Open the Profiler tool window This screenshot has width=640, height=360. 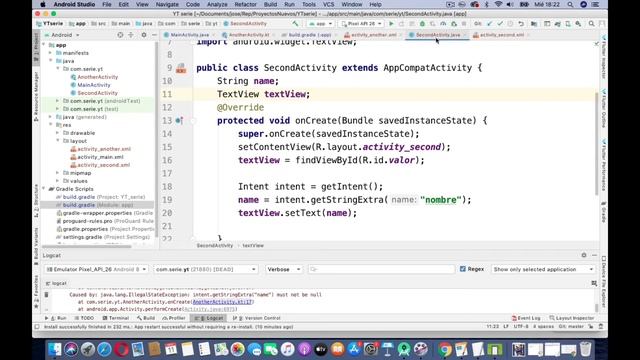(x=174, y=318)
